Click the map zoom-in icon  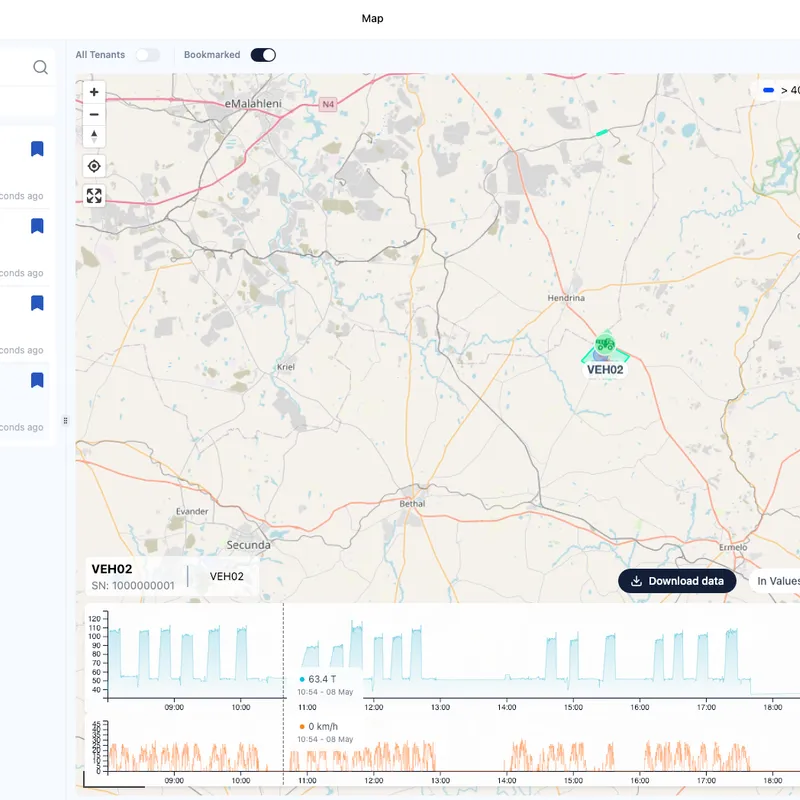coord(94,91)
